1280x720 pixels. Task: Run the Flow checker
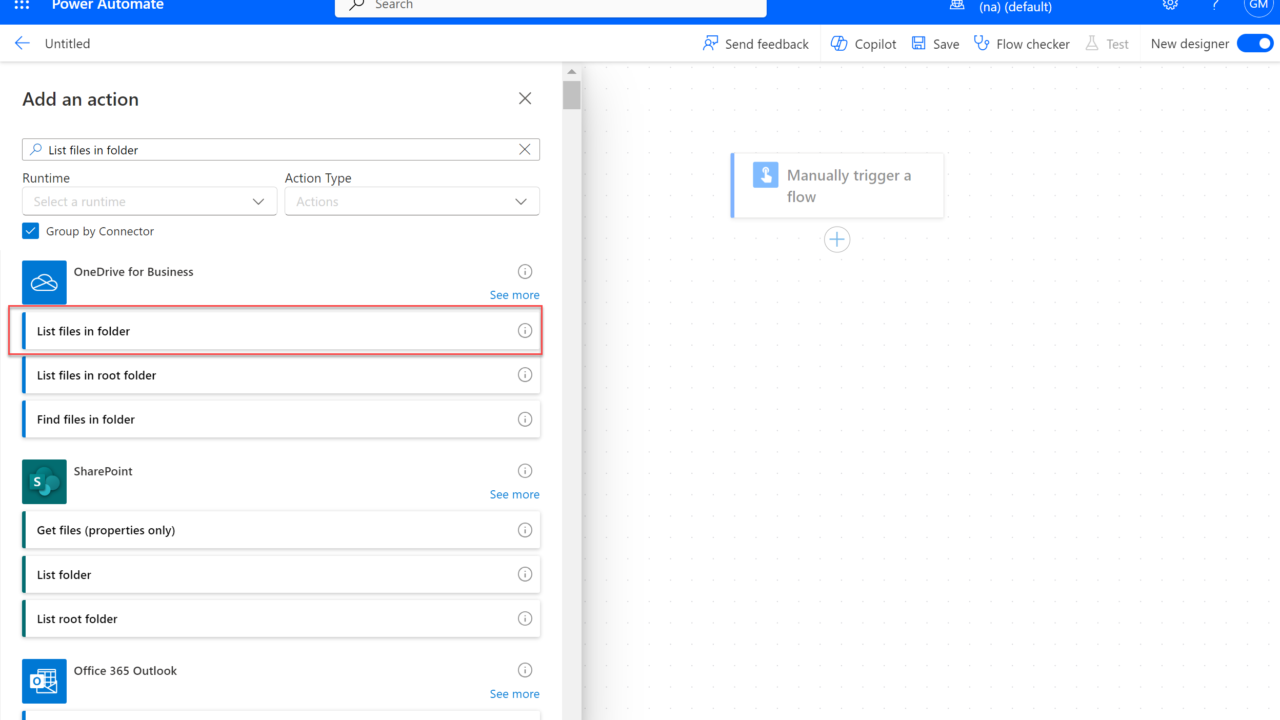coord(1021,44)
